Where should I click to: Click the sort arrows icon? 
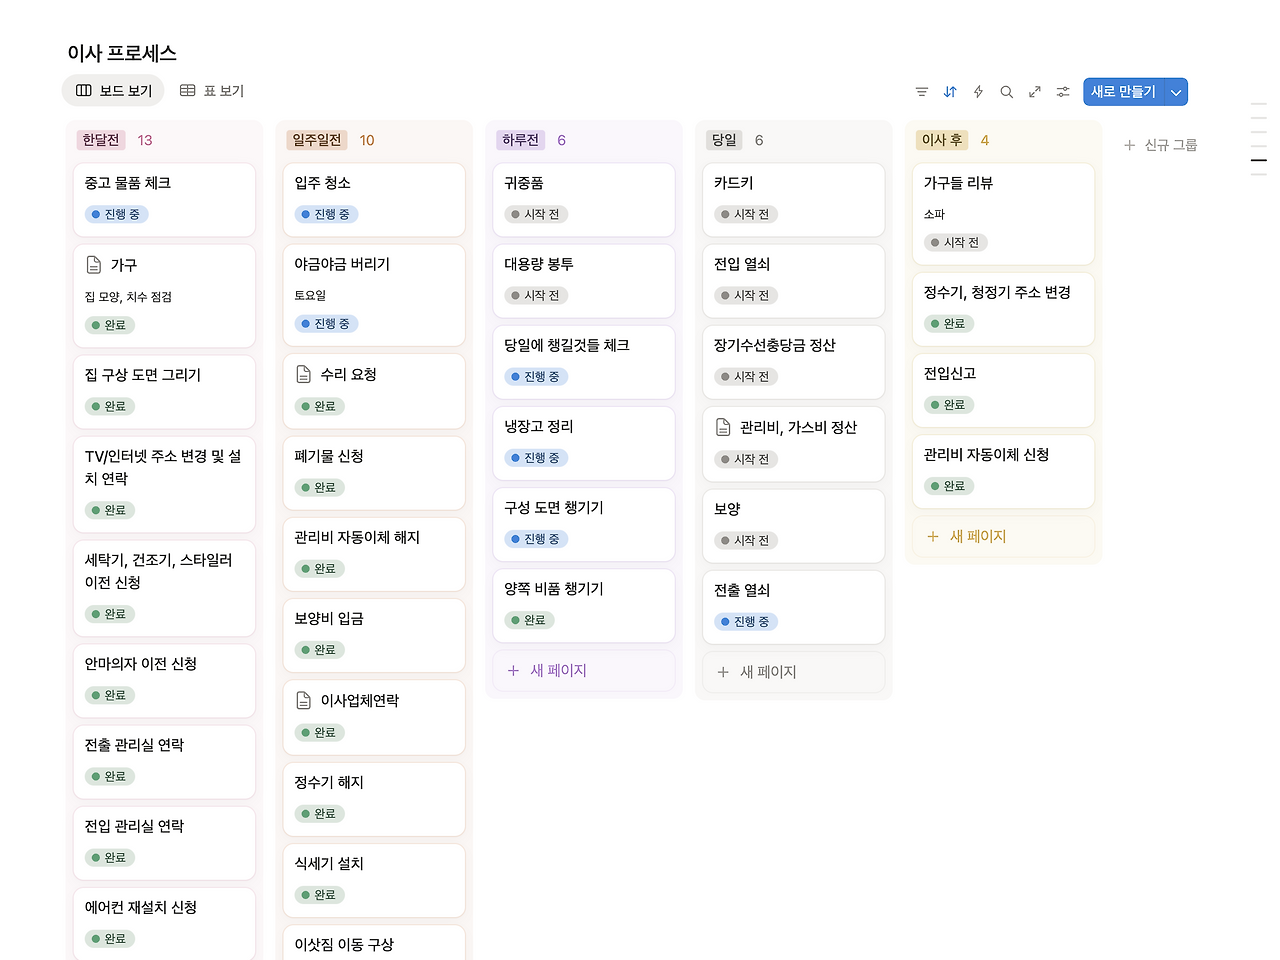(949, 91)
